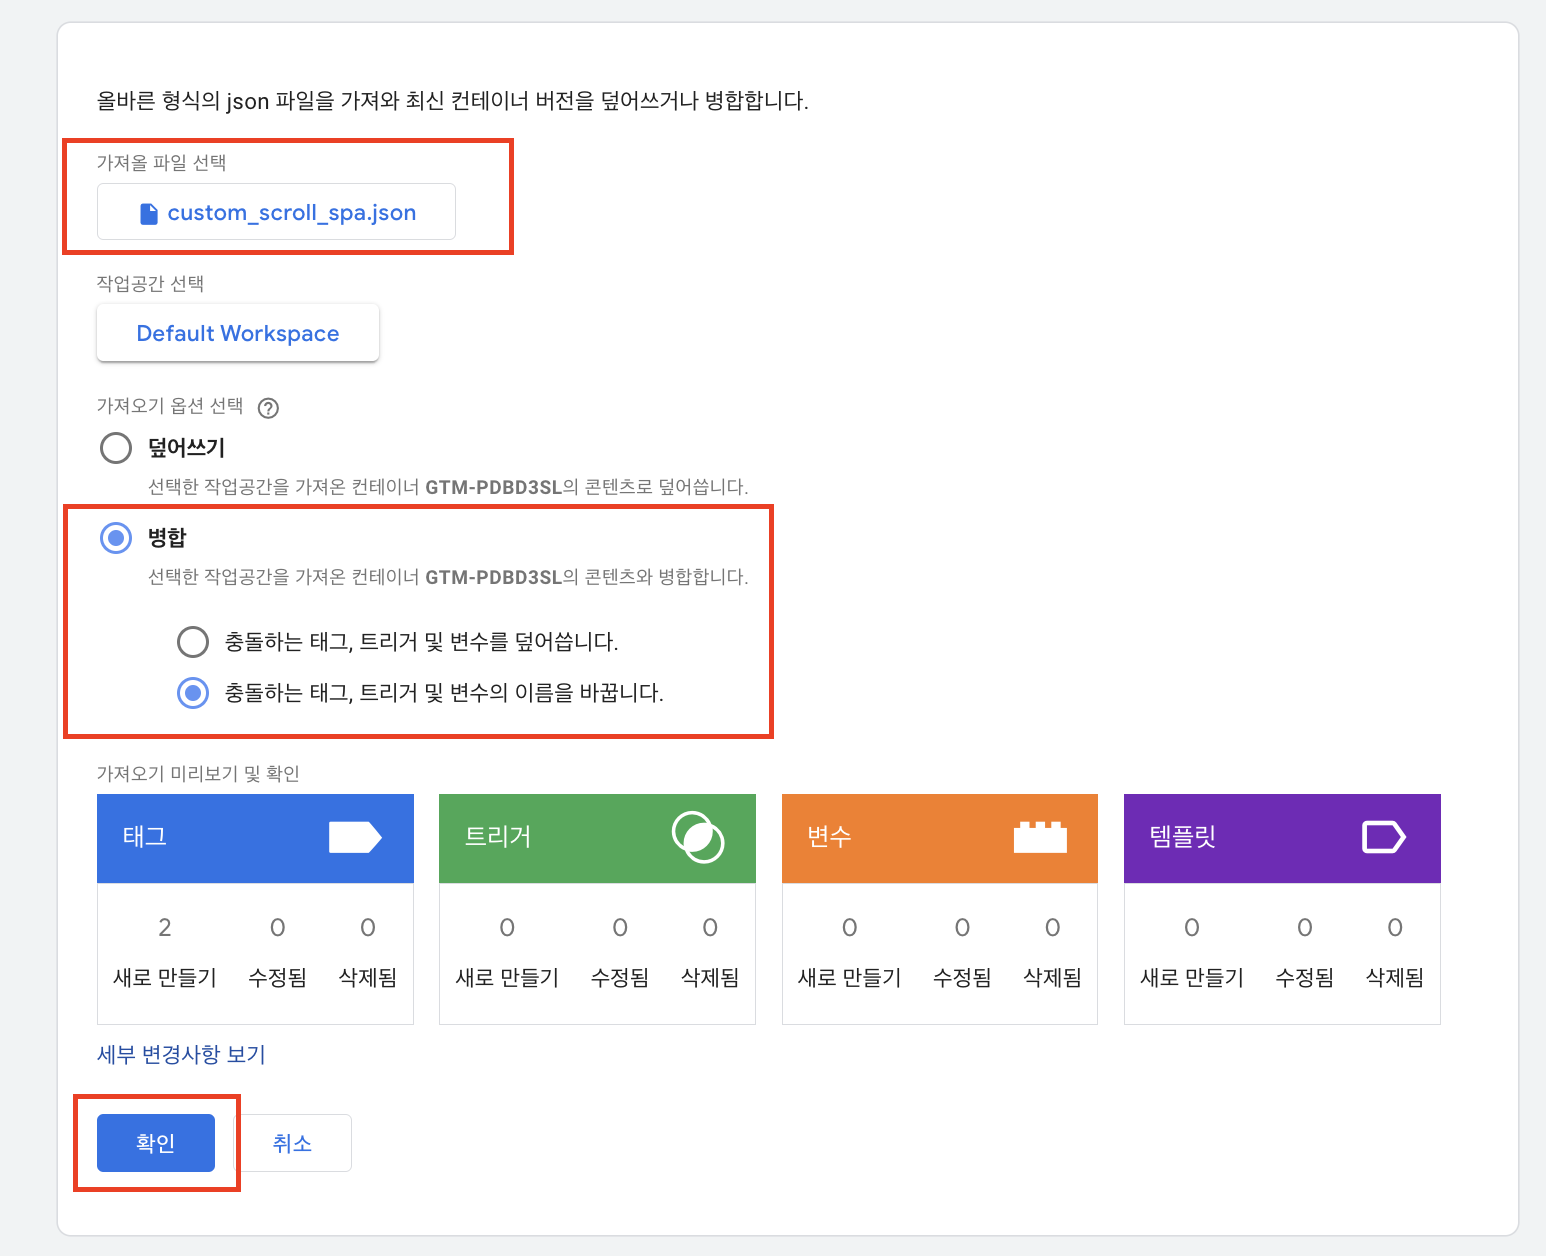Screen dimensions: 1546x1256
Task: Click 수정됨 count under 템플릿
Action: coord(1305,928)
